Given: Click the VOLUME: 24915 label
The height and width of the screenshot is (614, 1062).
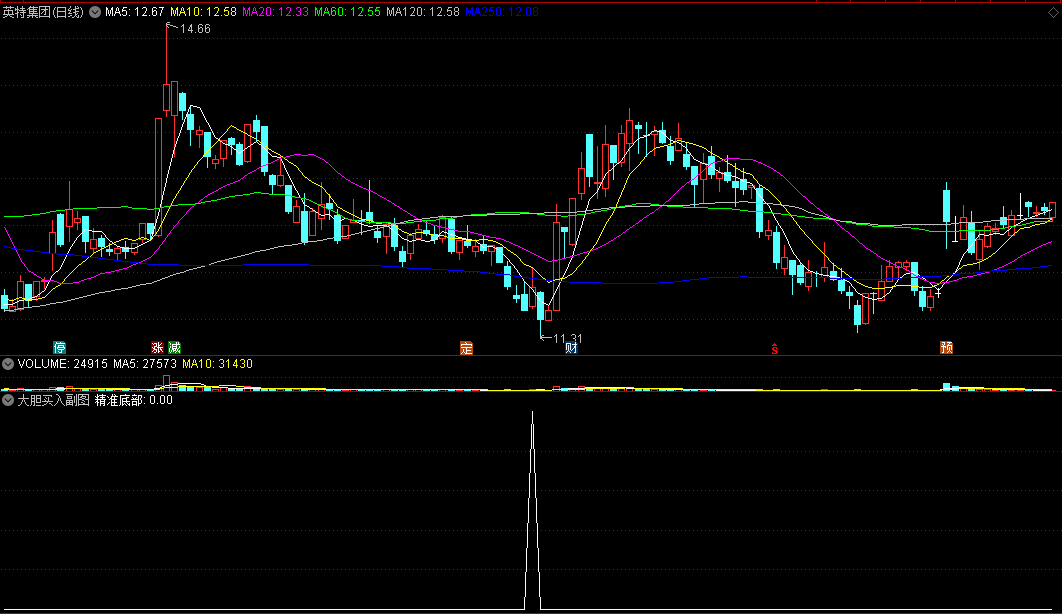Looking at the screenshot, I should pos(62,364).
